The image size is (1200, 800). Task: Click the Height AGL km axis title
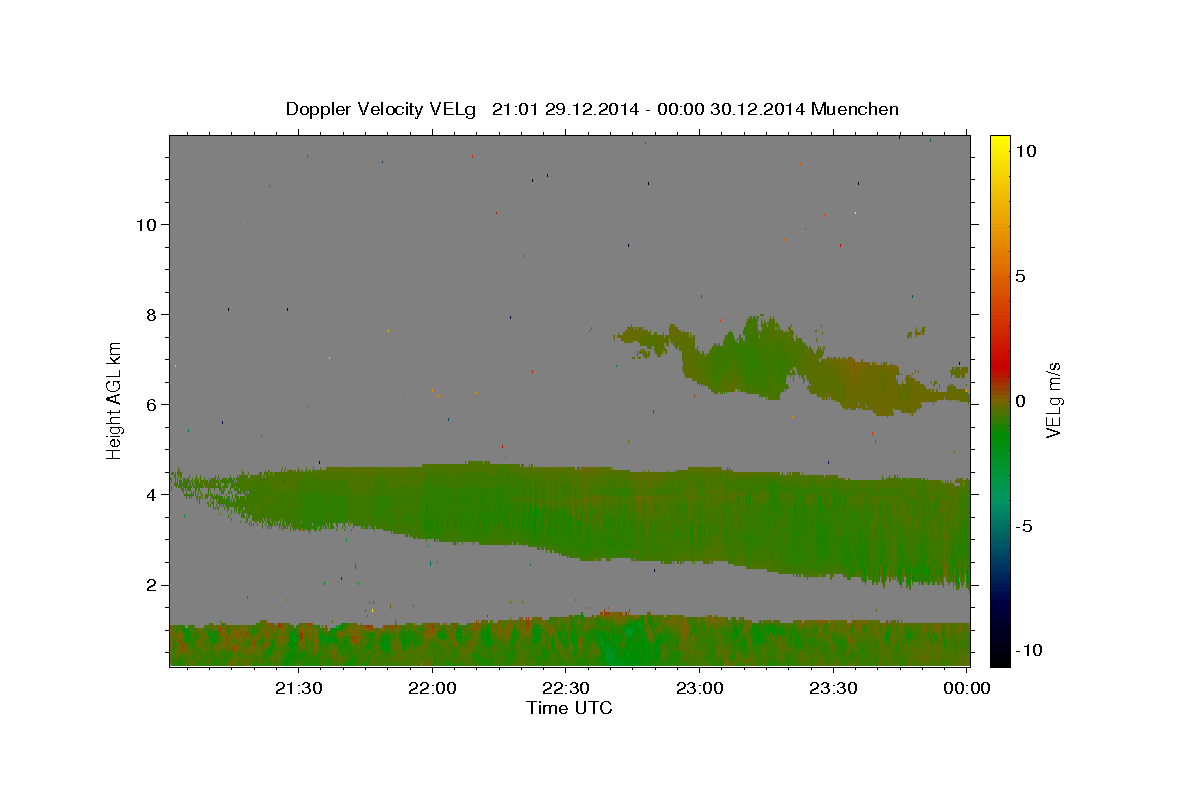pos(115,400)
